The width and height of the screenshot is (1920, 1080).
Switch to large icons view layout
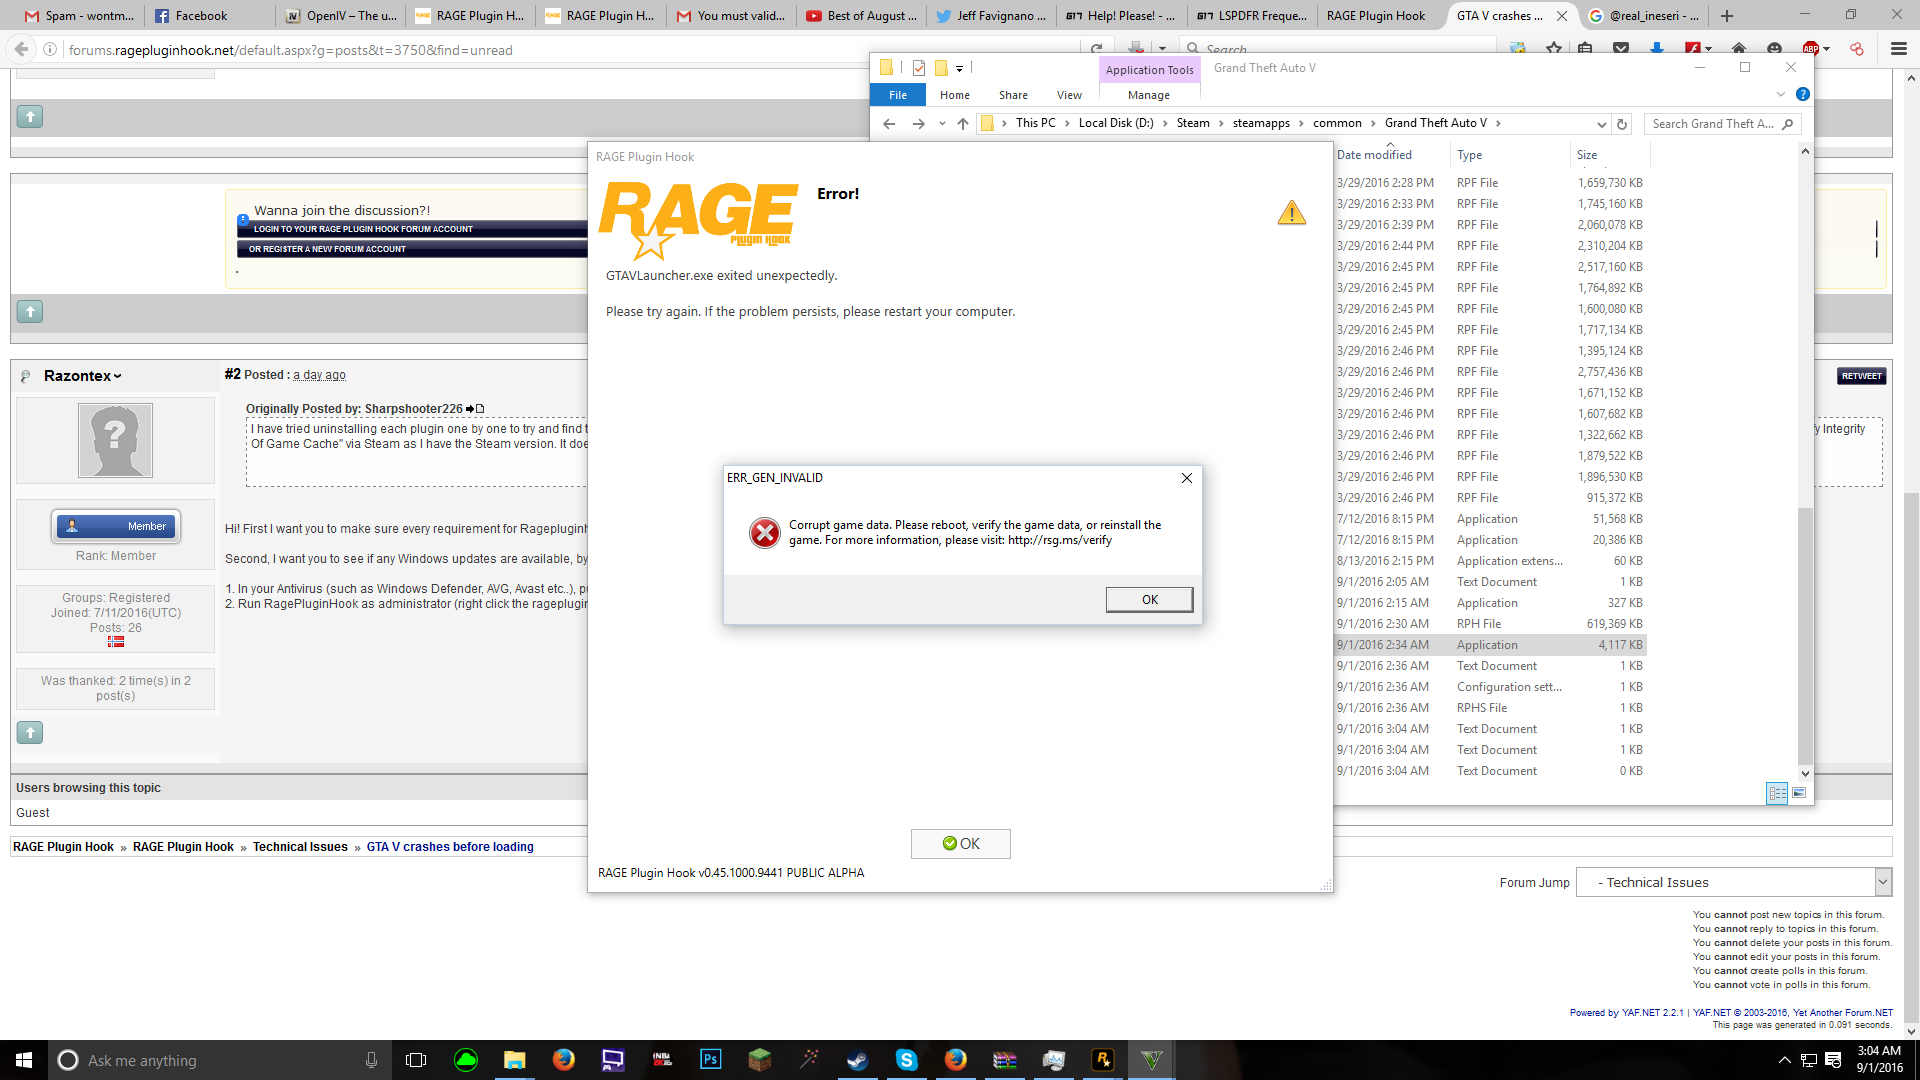(1799, 793)
